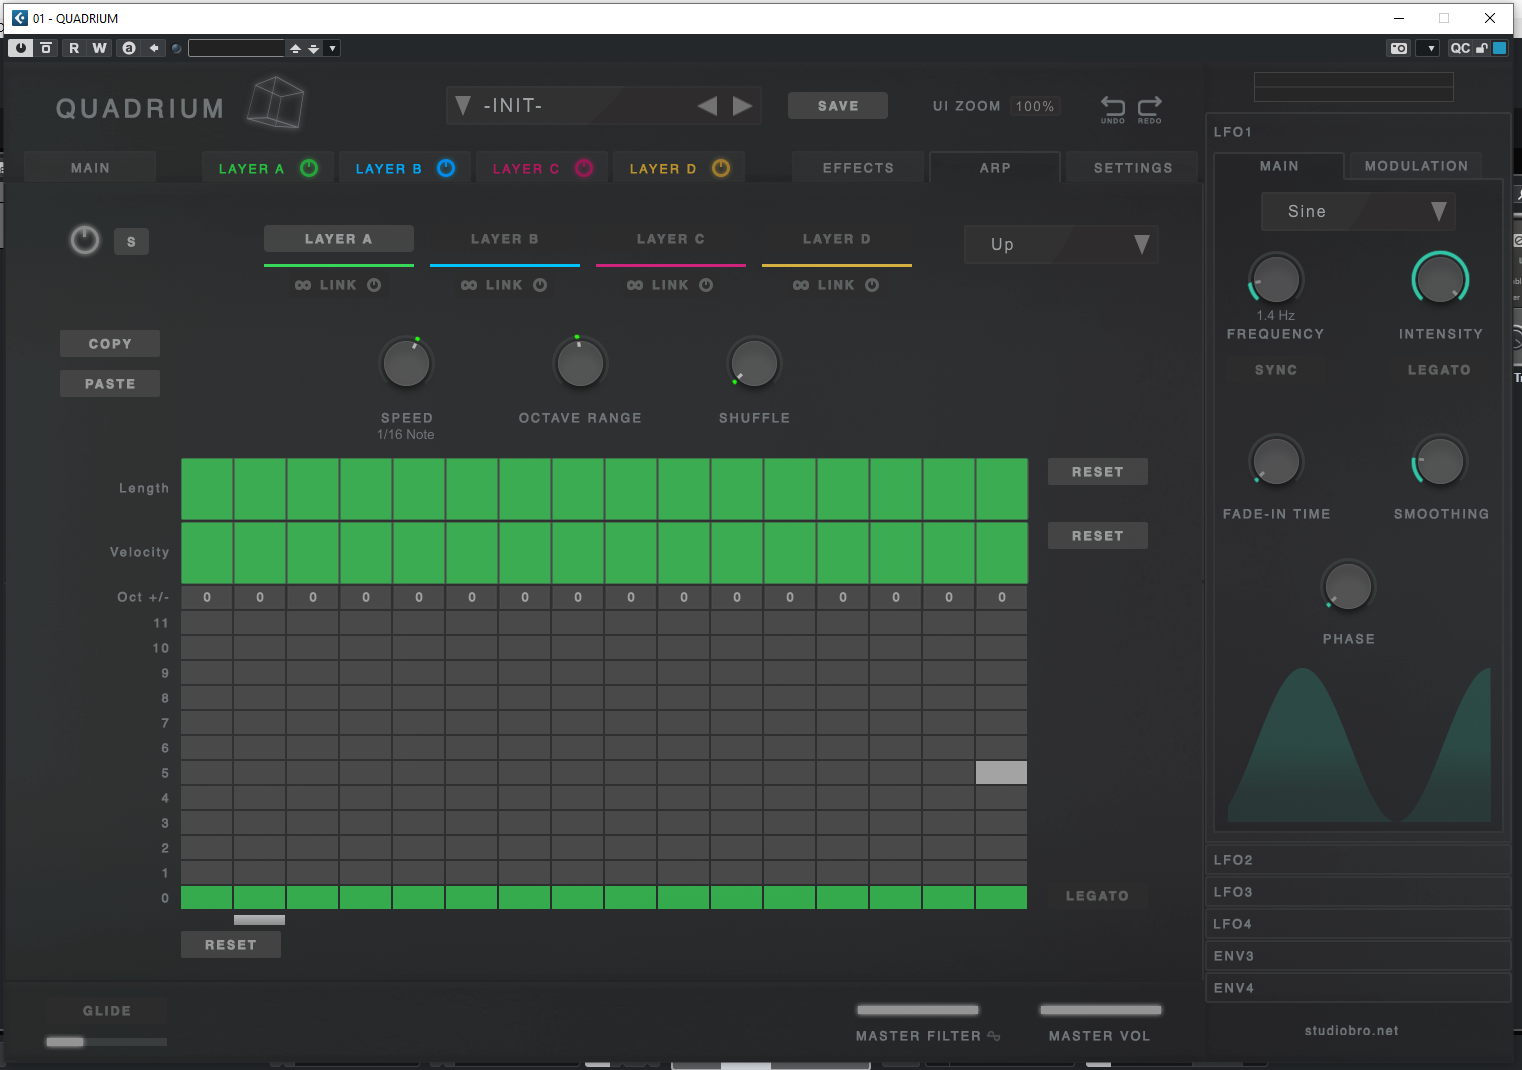1522x1070 pixels.
Task: Click the A/B compare 'a' icon
Action: coord(129,48)
